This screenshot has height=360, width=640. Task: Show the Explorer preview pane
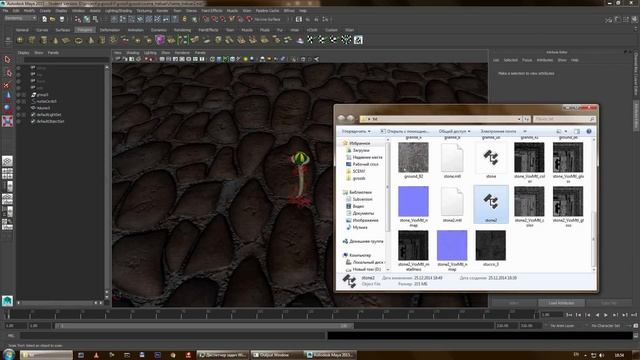tap(577, 131)
